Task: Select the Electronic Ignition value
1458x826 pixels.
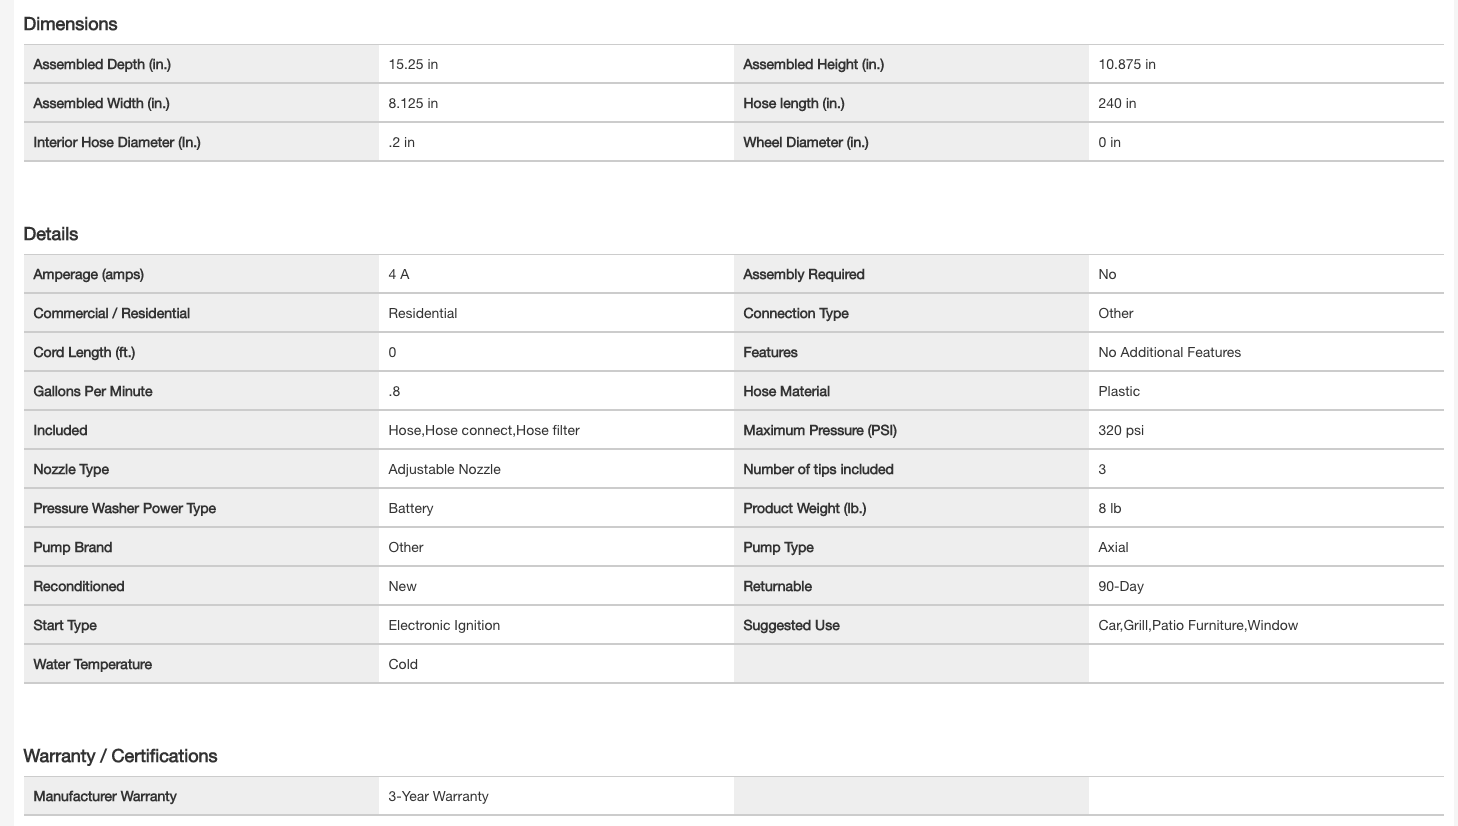Action: (444, 625)
